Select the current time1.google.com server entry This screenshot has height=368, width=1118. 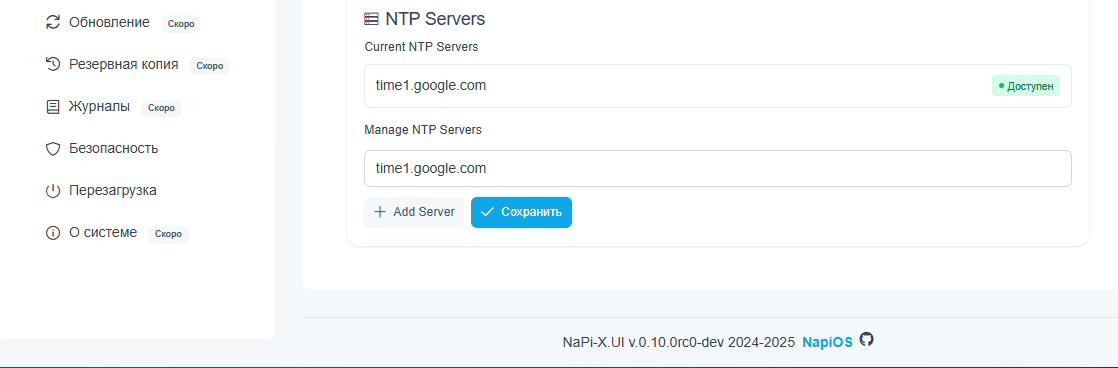718,86
